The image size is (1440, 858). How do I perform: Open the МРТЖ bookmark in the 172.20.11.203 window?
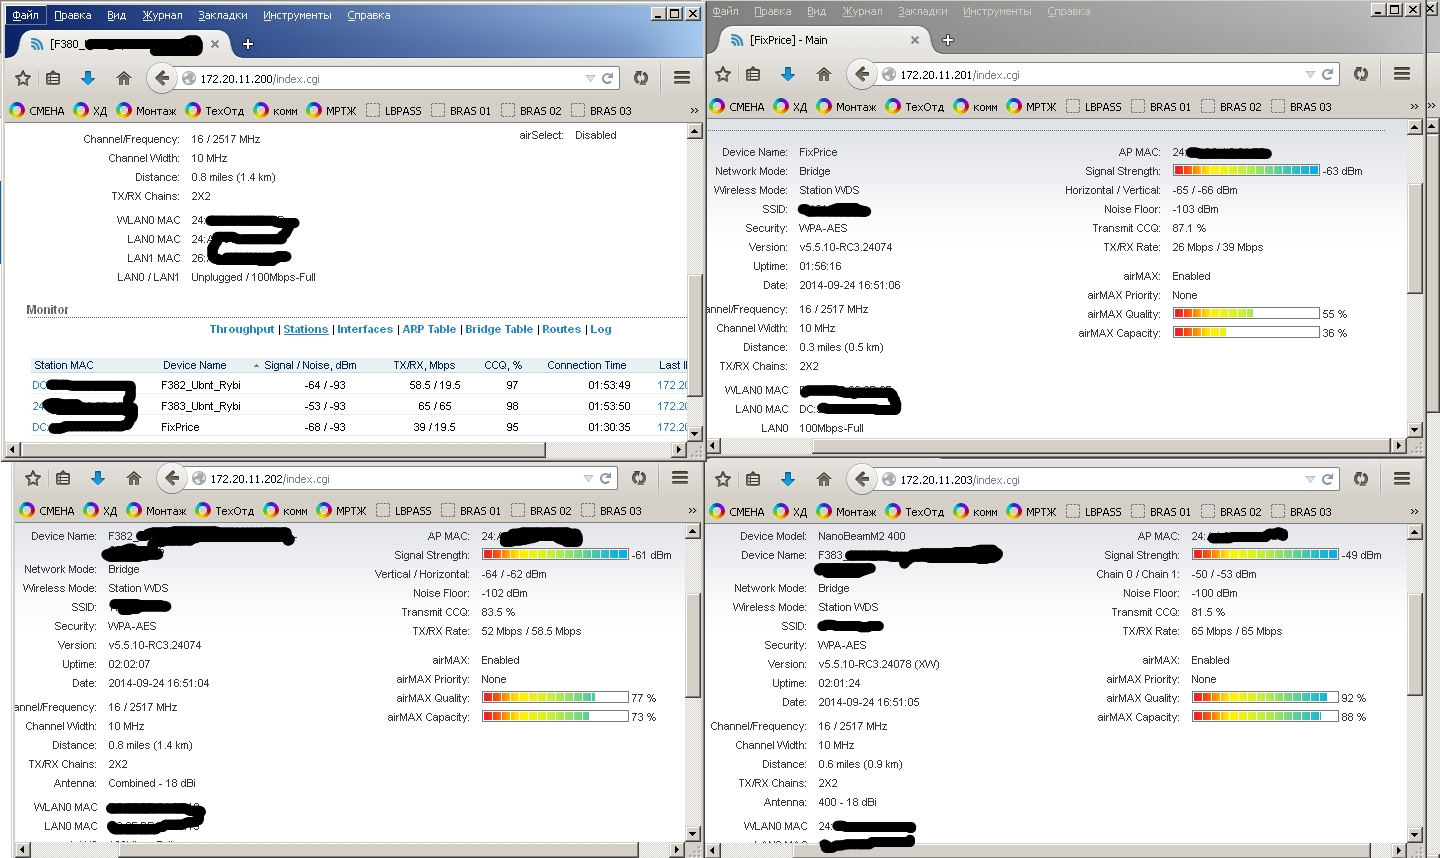point(1032,511)
